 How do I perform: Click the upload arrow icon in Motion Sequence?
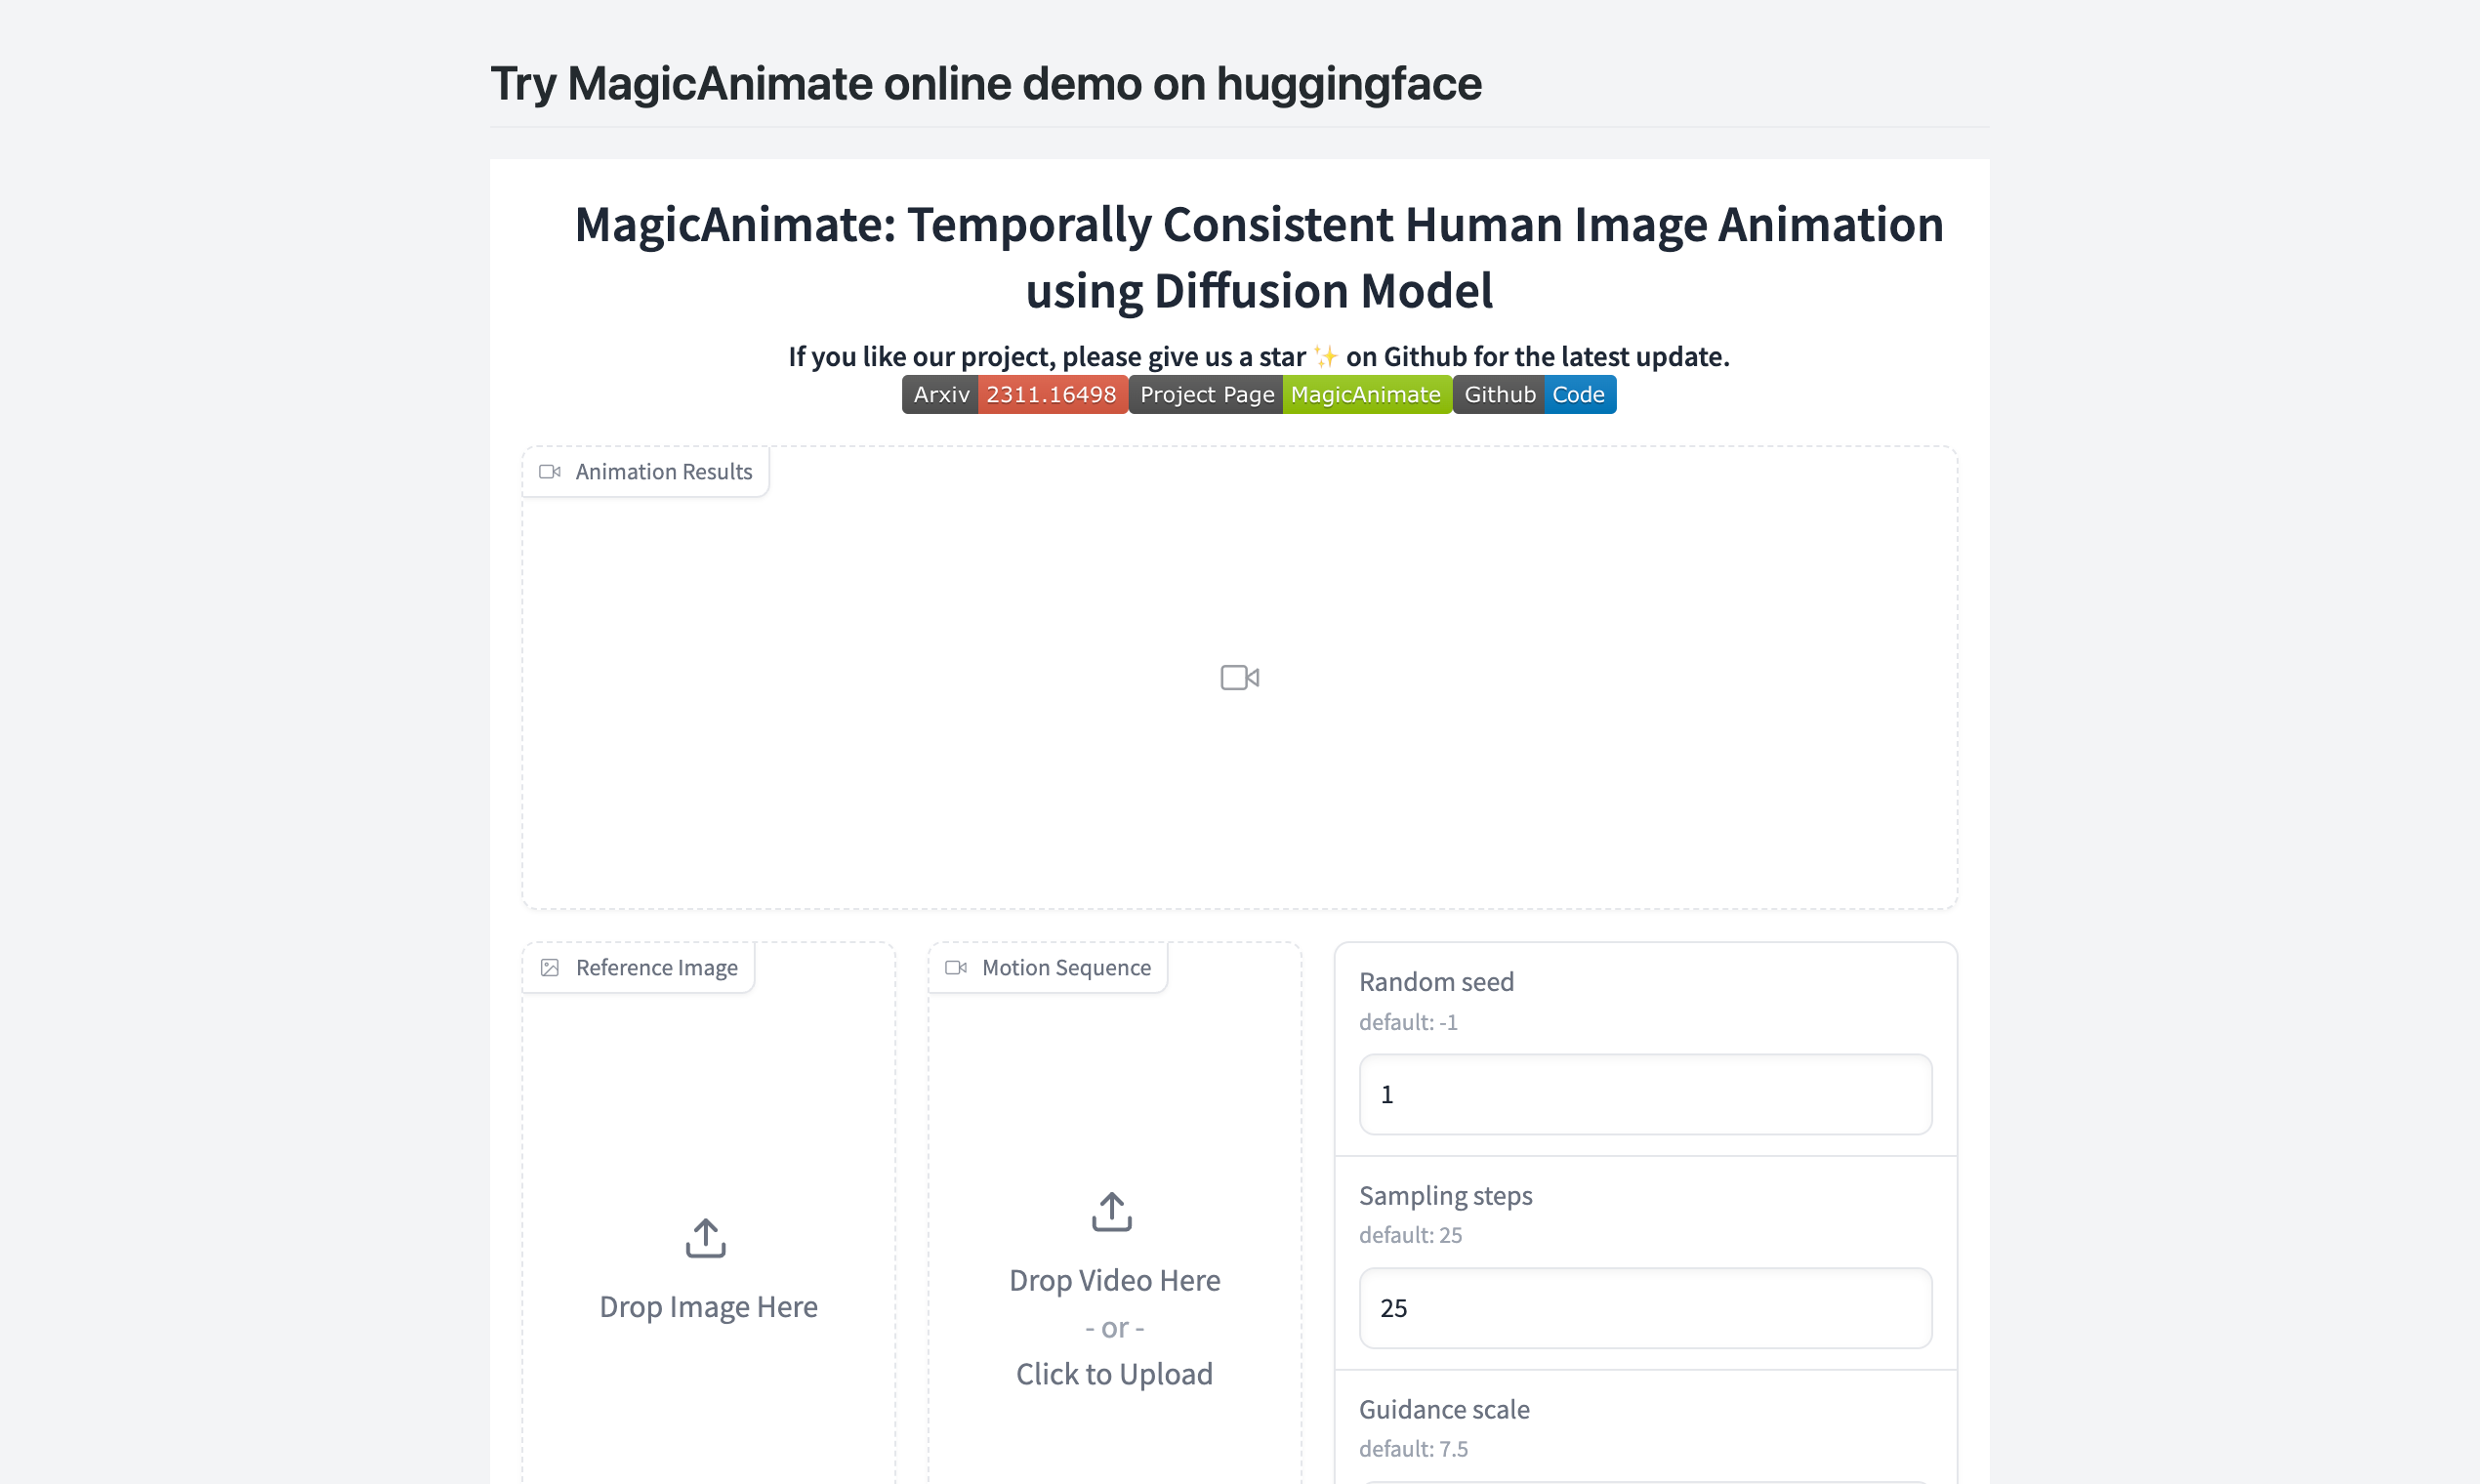tap(1112, 1211)
